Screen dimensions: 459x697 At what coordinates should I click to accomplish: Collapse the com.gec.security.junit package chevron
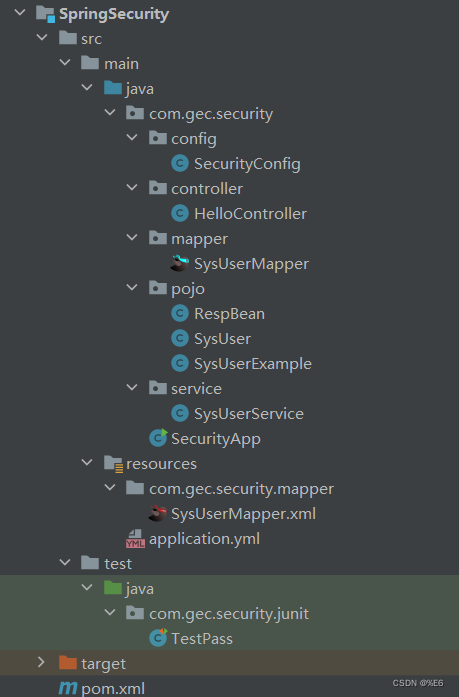[110, 613]
